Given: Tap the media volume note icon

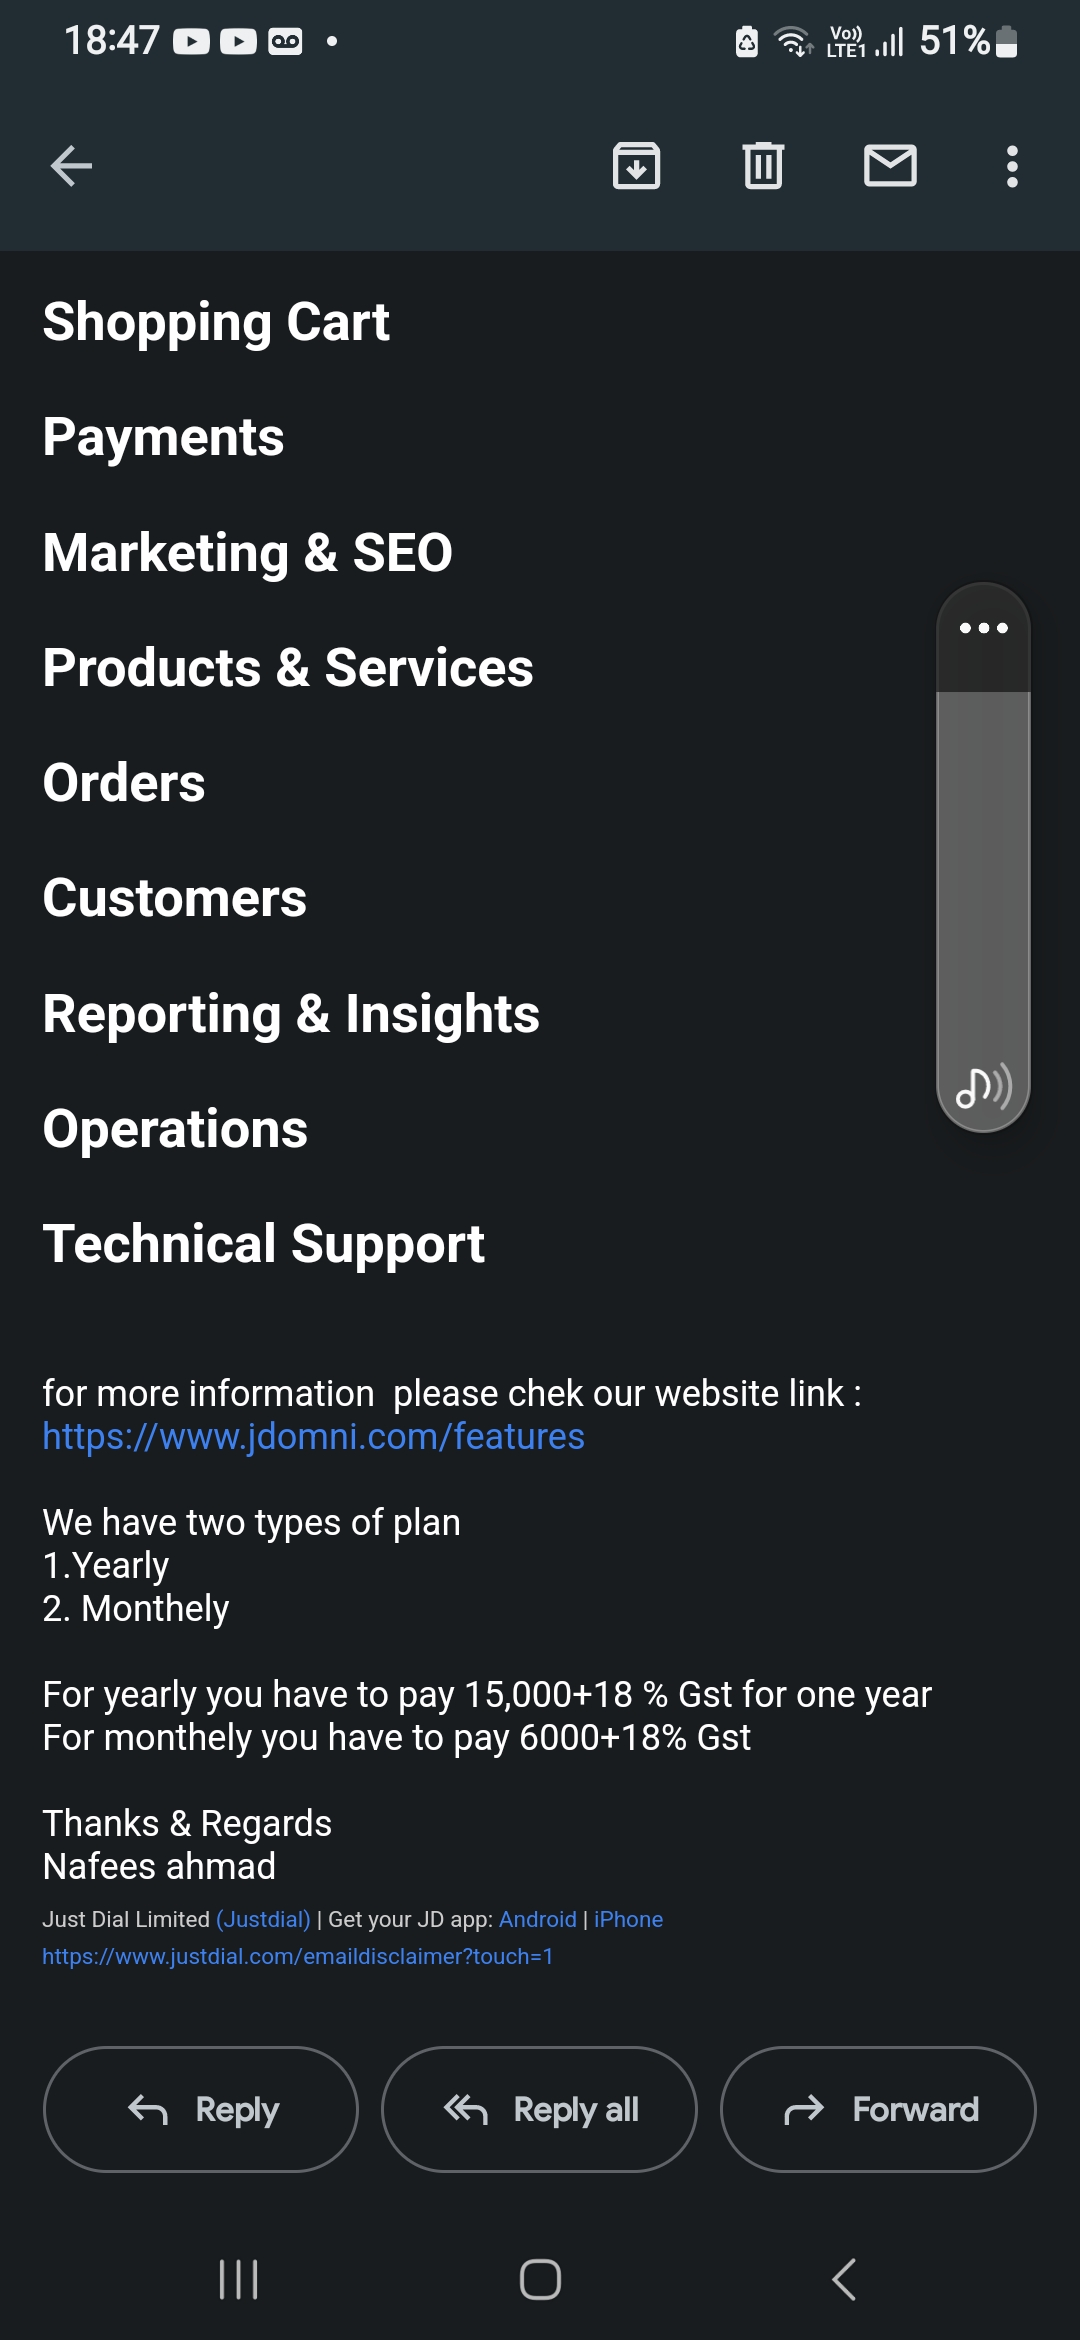Looking at the screenshot, I should (x=983, y=1087).
